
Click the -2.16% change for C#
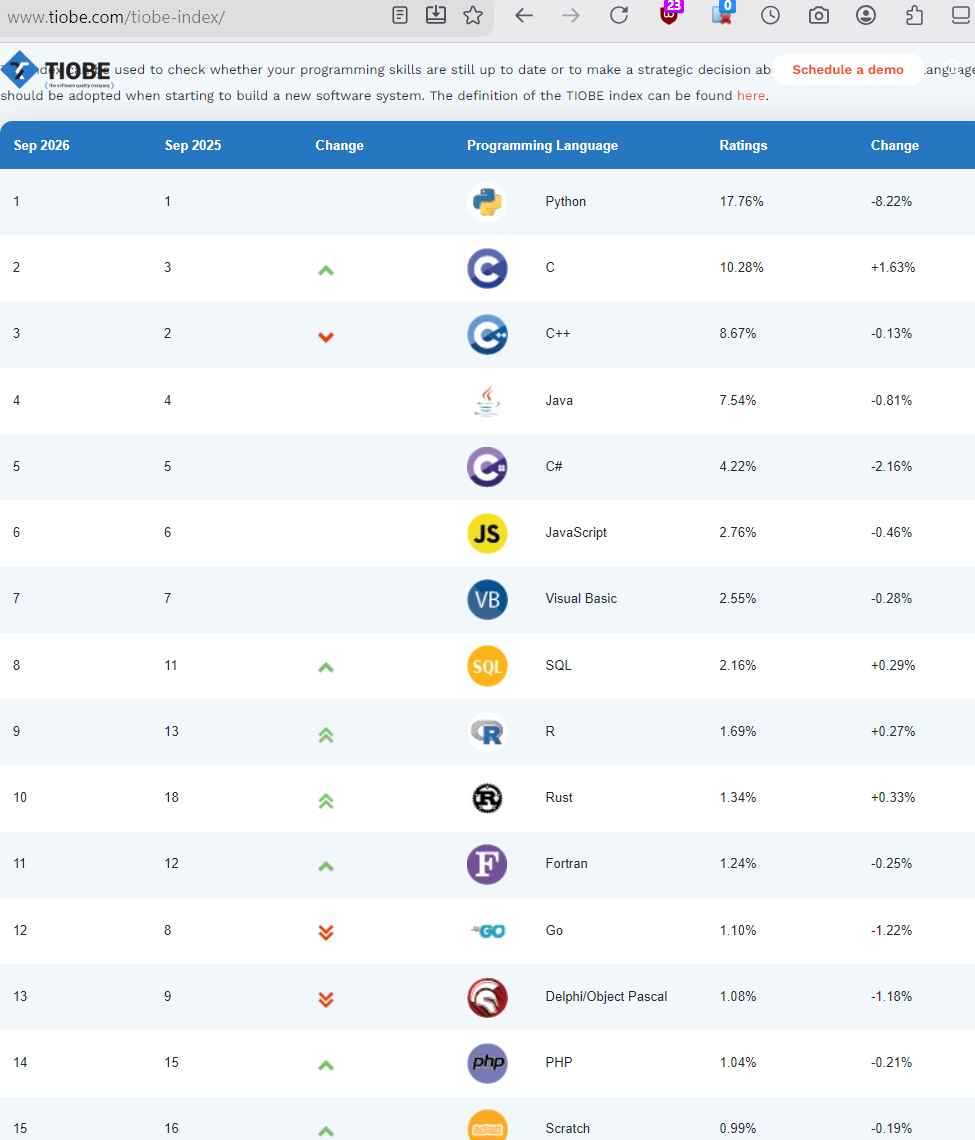(891, 467)
